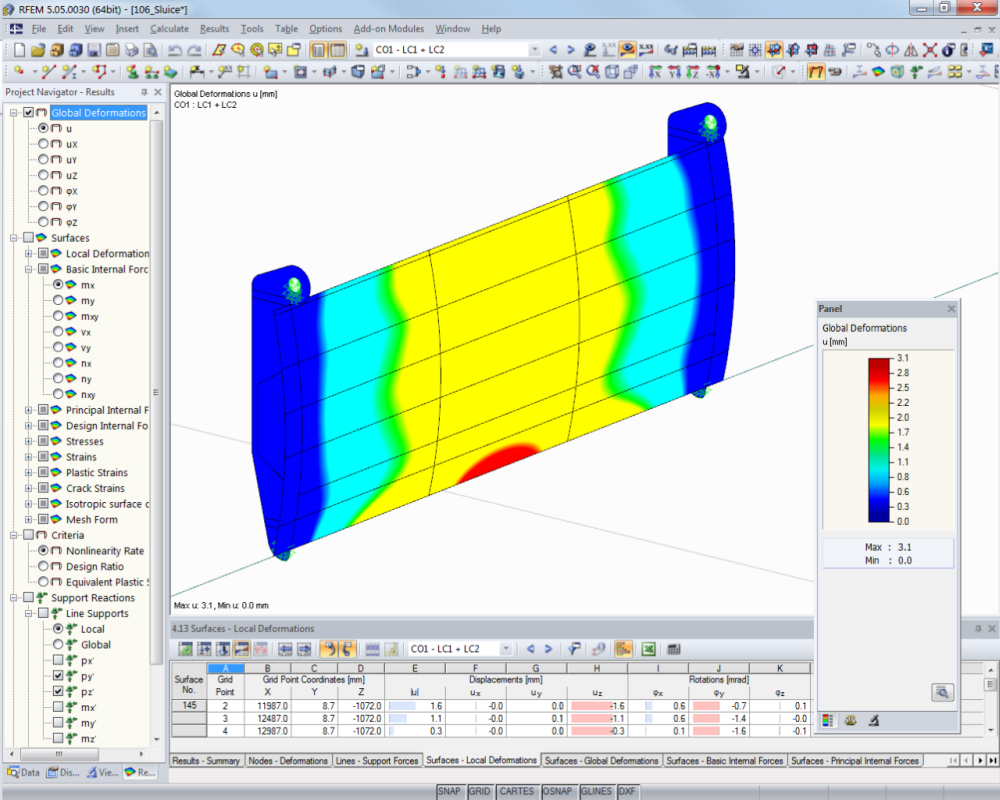Select Global line supports radio button

click(58, 644)
